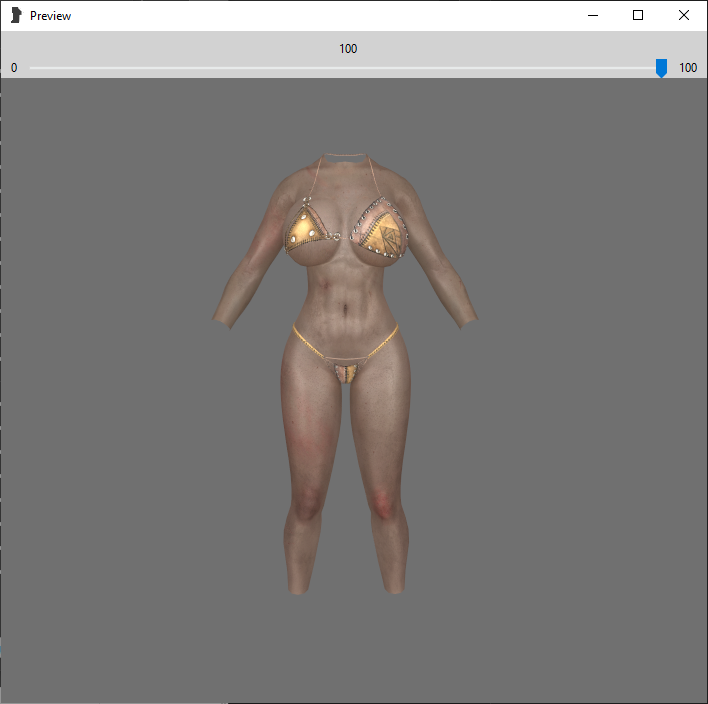The width and height of the screenshot is (708, 704).
Task: Minimize the Preview window
Action: pos(593,15)
